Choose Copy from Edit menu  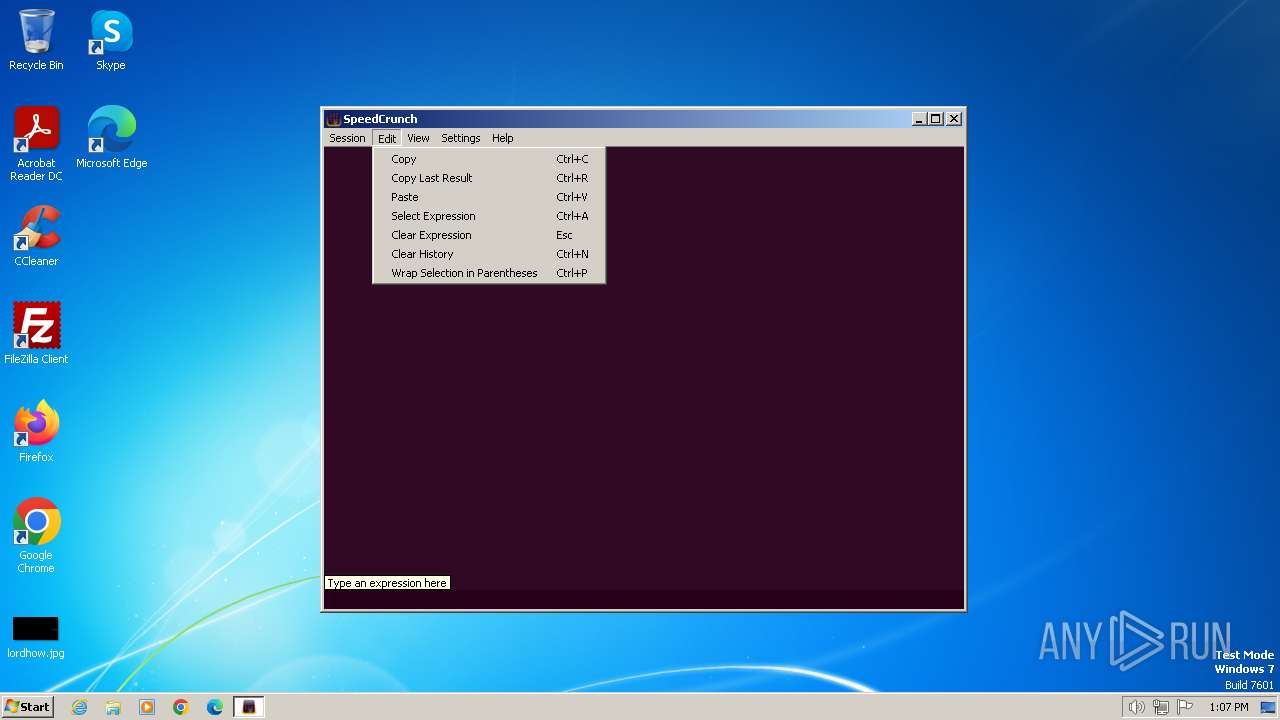489,159
